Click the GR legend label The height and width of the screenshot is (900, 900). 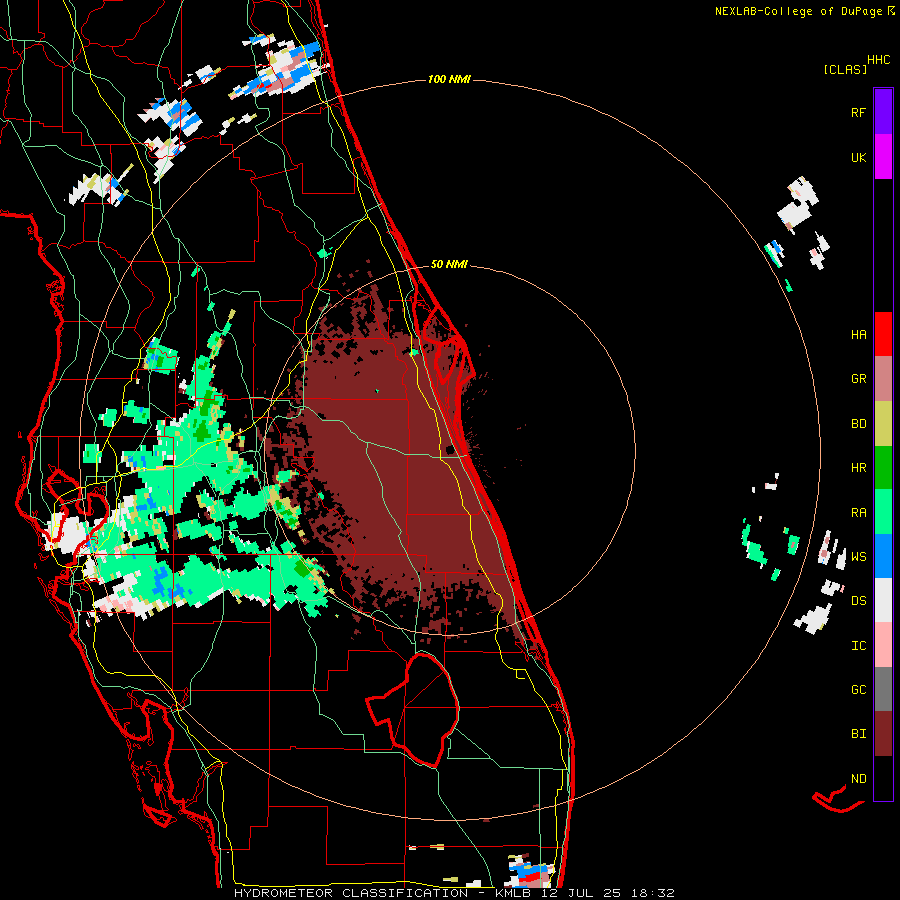(x=858, y=379)
